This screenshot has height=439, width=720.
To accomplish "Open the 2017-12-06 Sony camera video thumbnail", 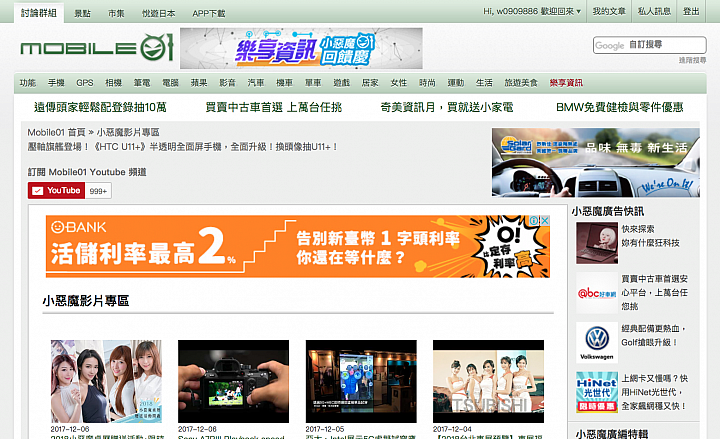I will pos(234,382).
